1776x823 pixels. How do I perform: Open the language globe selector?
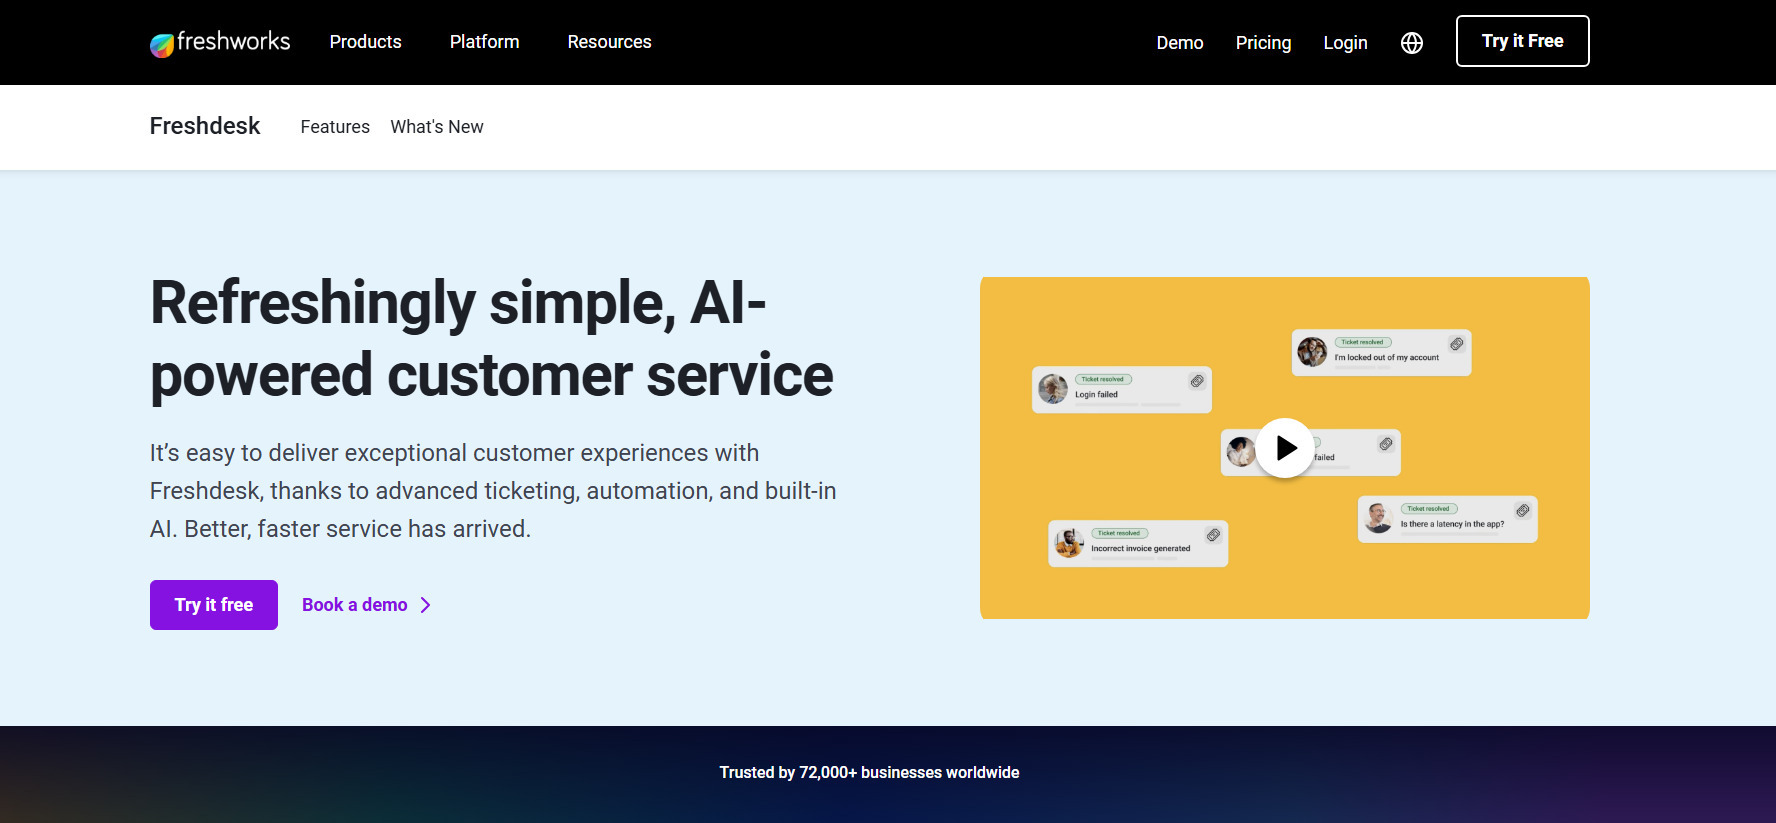point(1412,43)
